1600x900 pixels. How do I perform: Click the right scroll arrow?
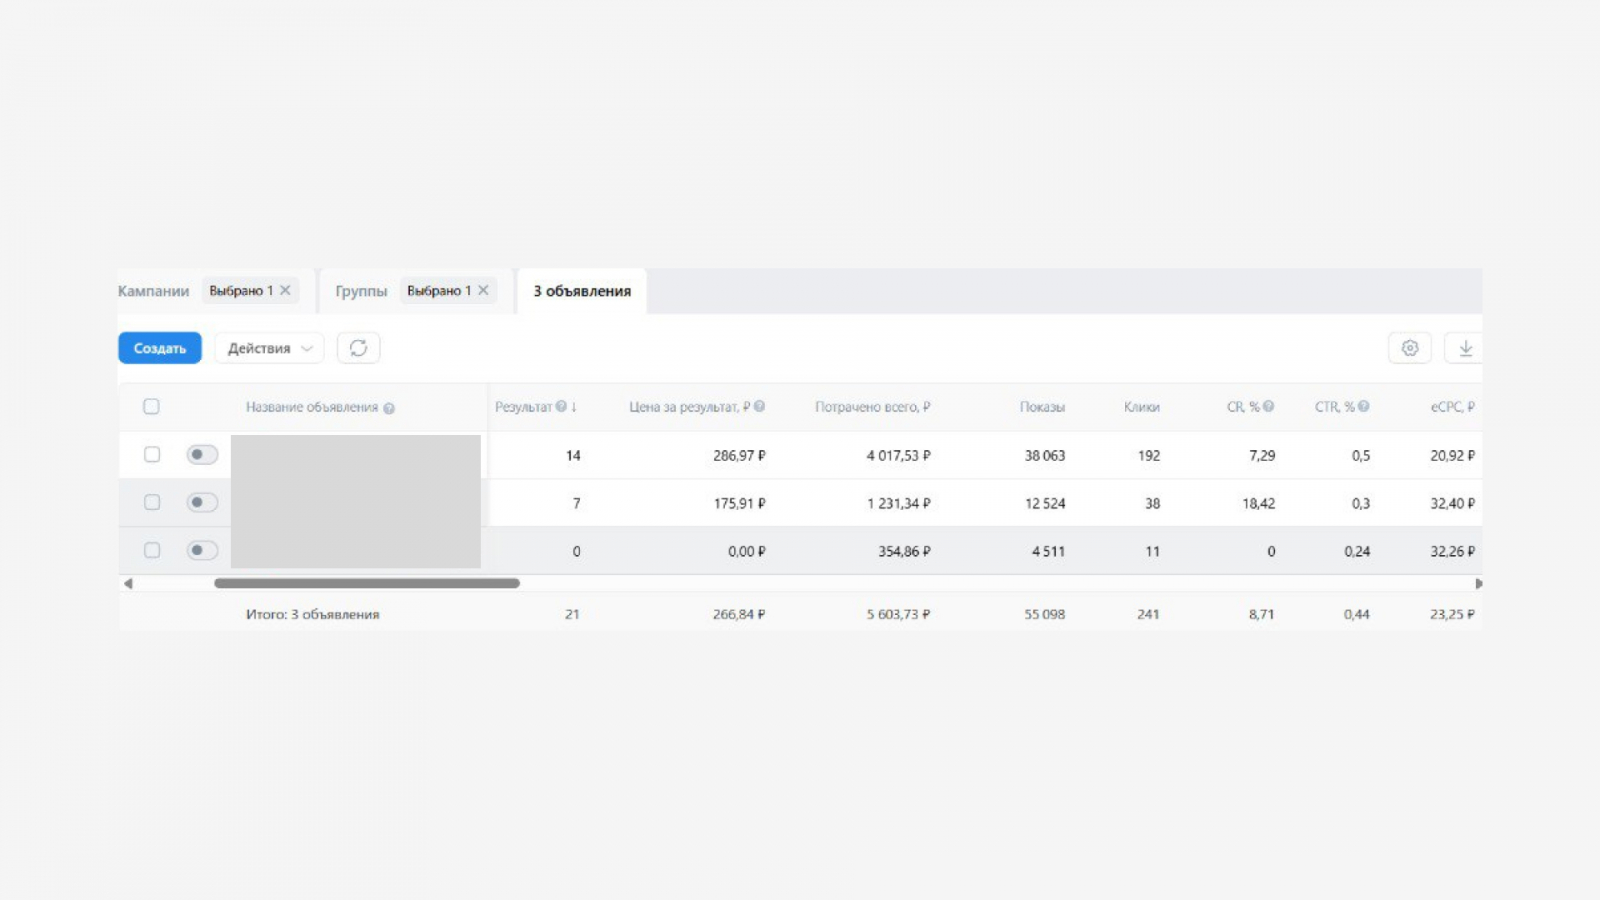tap(1478, 583)
